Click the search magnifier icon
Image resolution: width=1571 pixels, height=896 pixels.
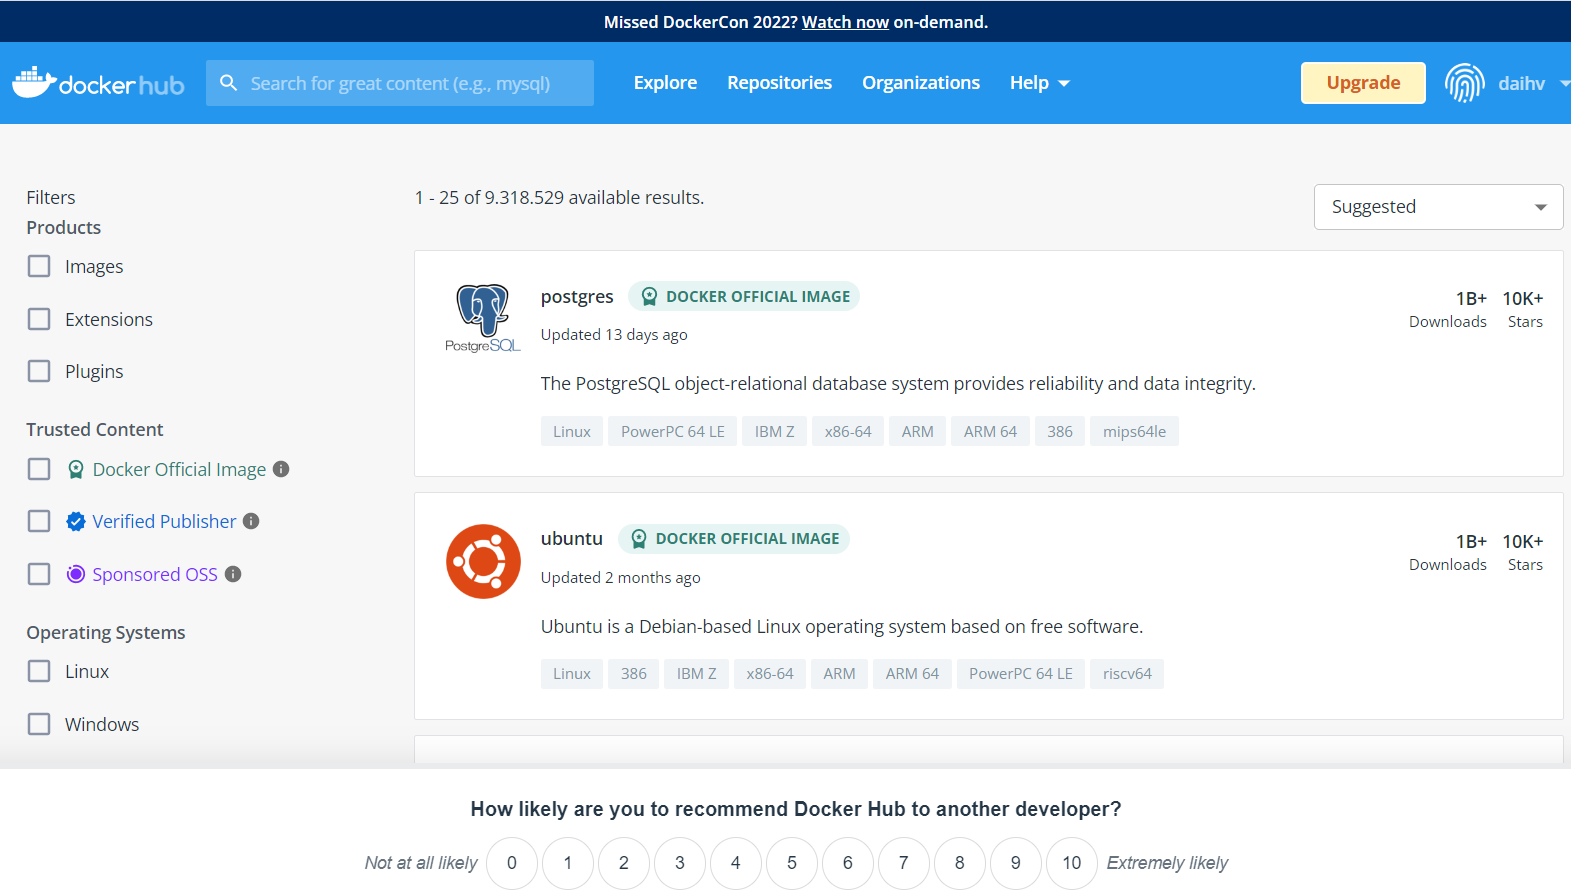click(x=229, y=83)
